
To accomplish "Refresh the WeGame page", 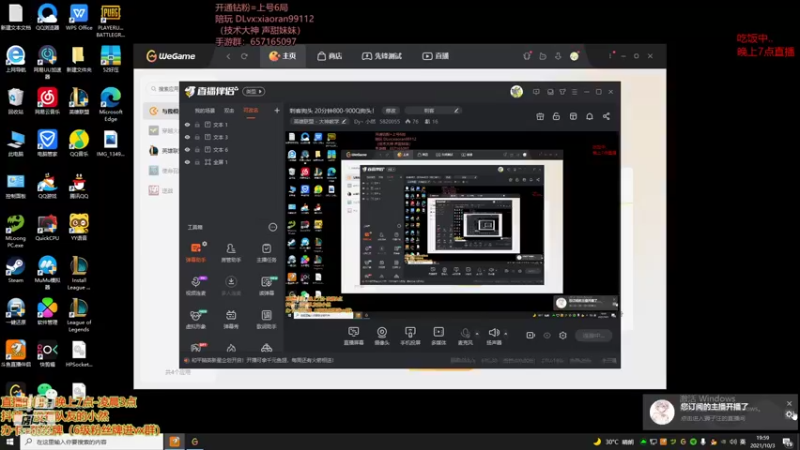I will (244, 56).
